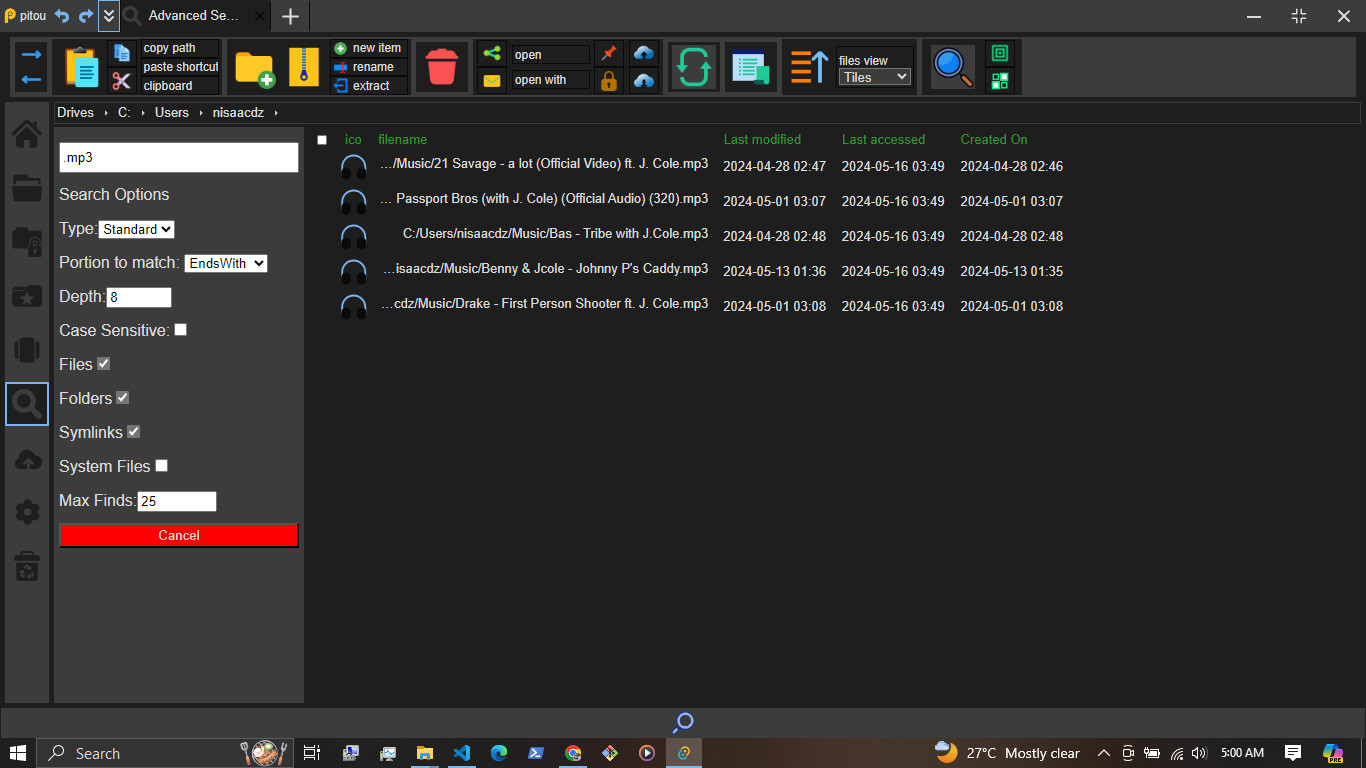Viewport: 1366px width, 768px height.
Task: Go to Home in the left sidebar
Action: pos(27,133)
